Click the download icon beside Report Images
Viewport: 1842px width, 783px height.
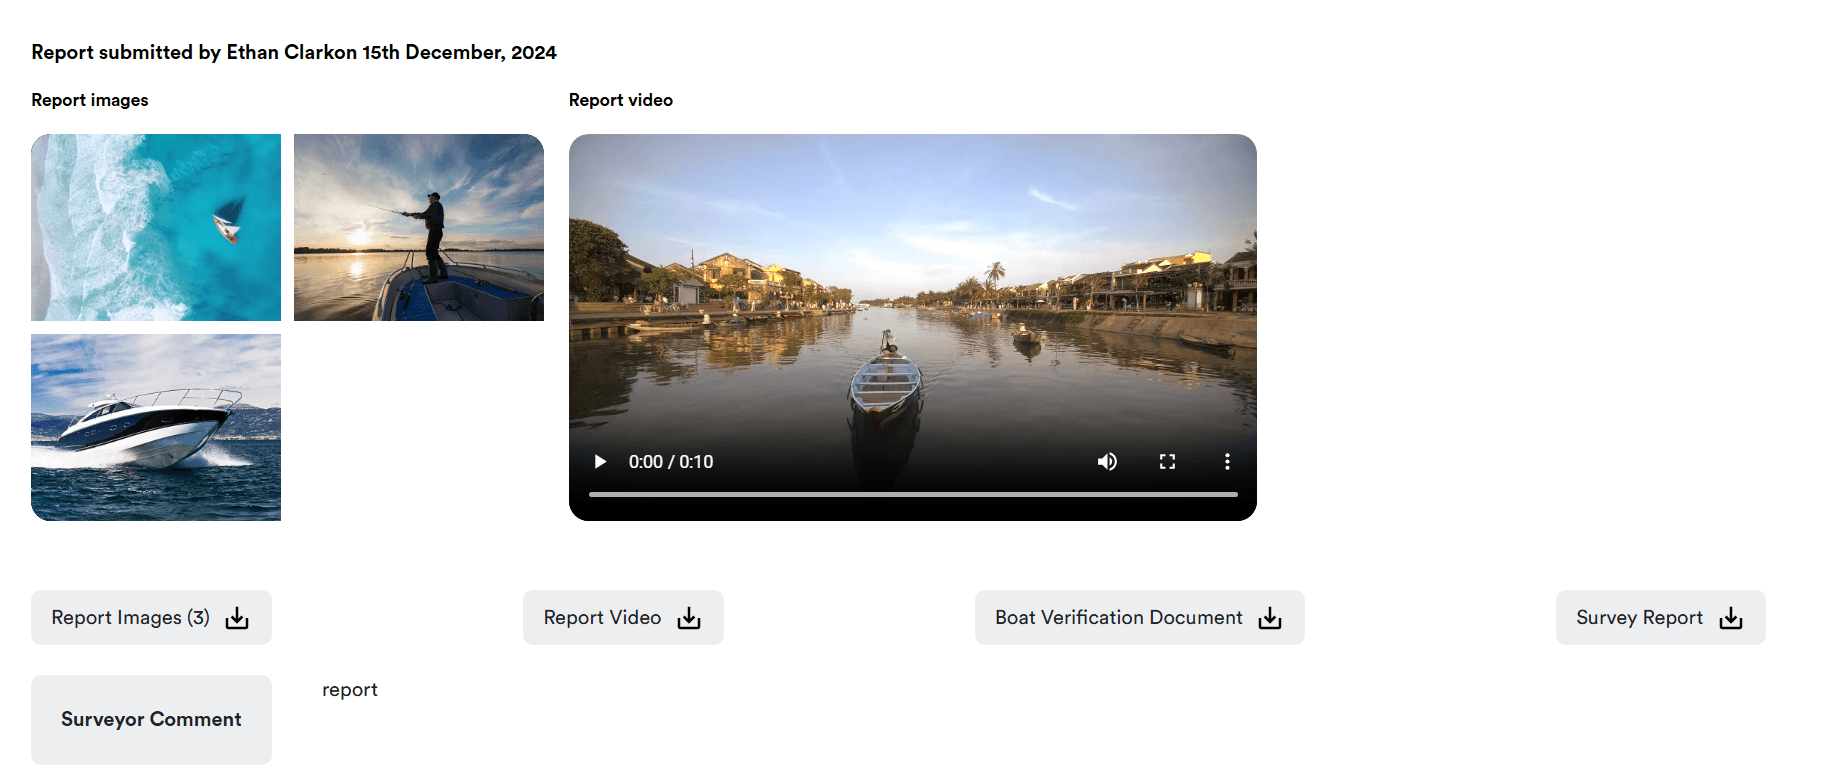pyautogui.click(x=237, y=618)
